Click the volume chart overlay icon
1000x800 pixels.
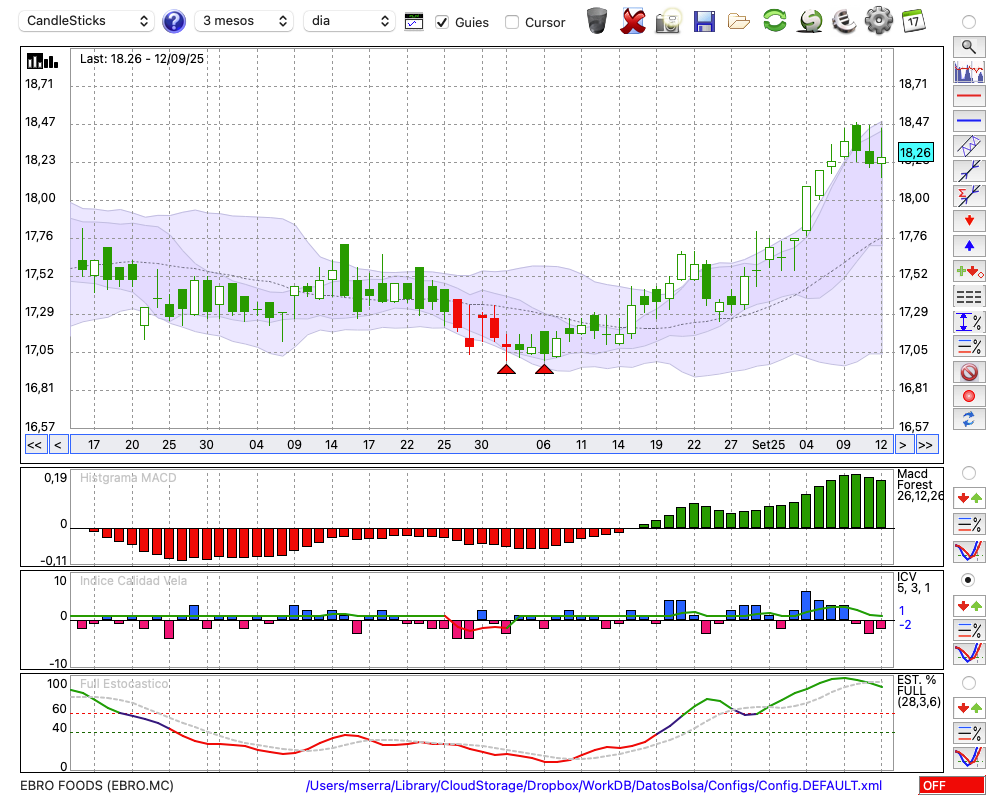click(x=969, y=71)
